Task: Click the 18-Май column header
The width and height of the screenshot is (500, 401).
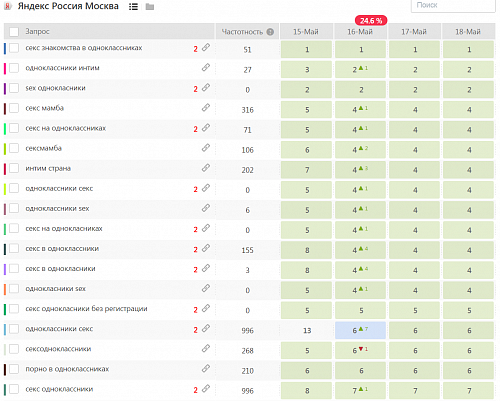Action: coord(468,32)
